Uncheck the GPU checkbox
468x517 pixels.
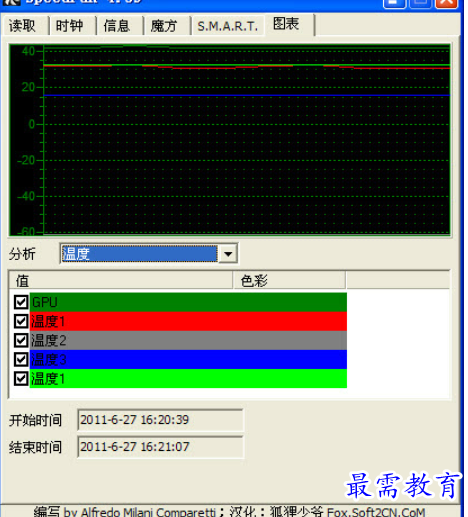[x=21, y=302]
